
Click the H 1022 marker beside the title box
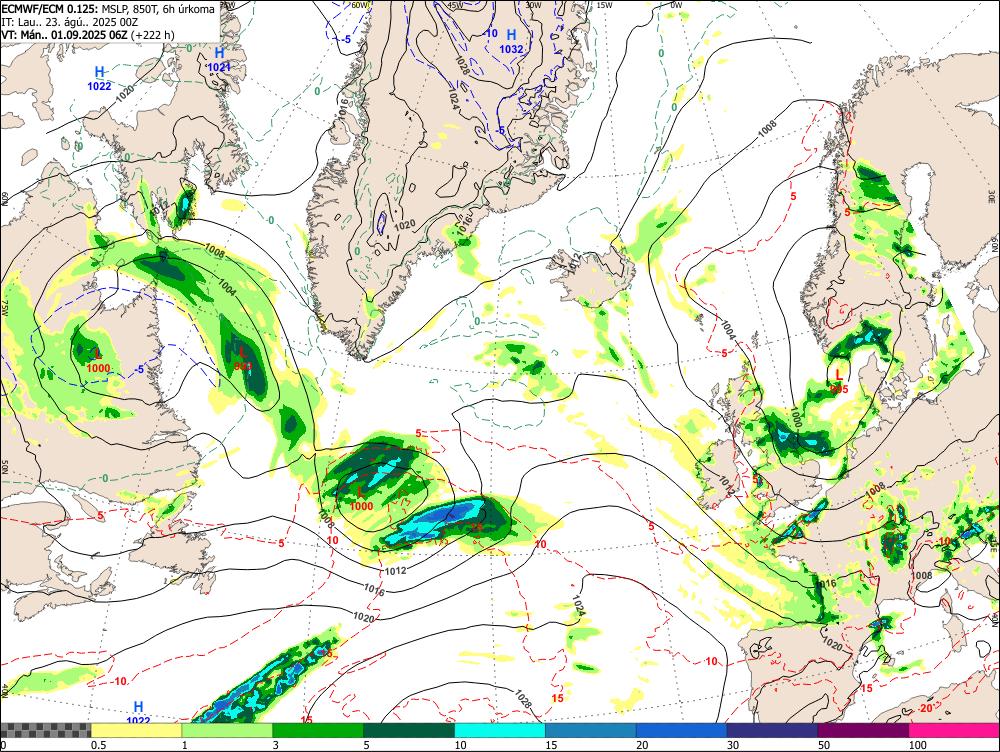pyautogui.click(x=99, y=78)
